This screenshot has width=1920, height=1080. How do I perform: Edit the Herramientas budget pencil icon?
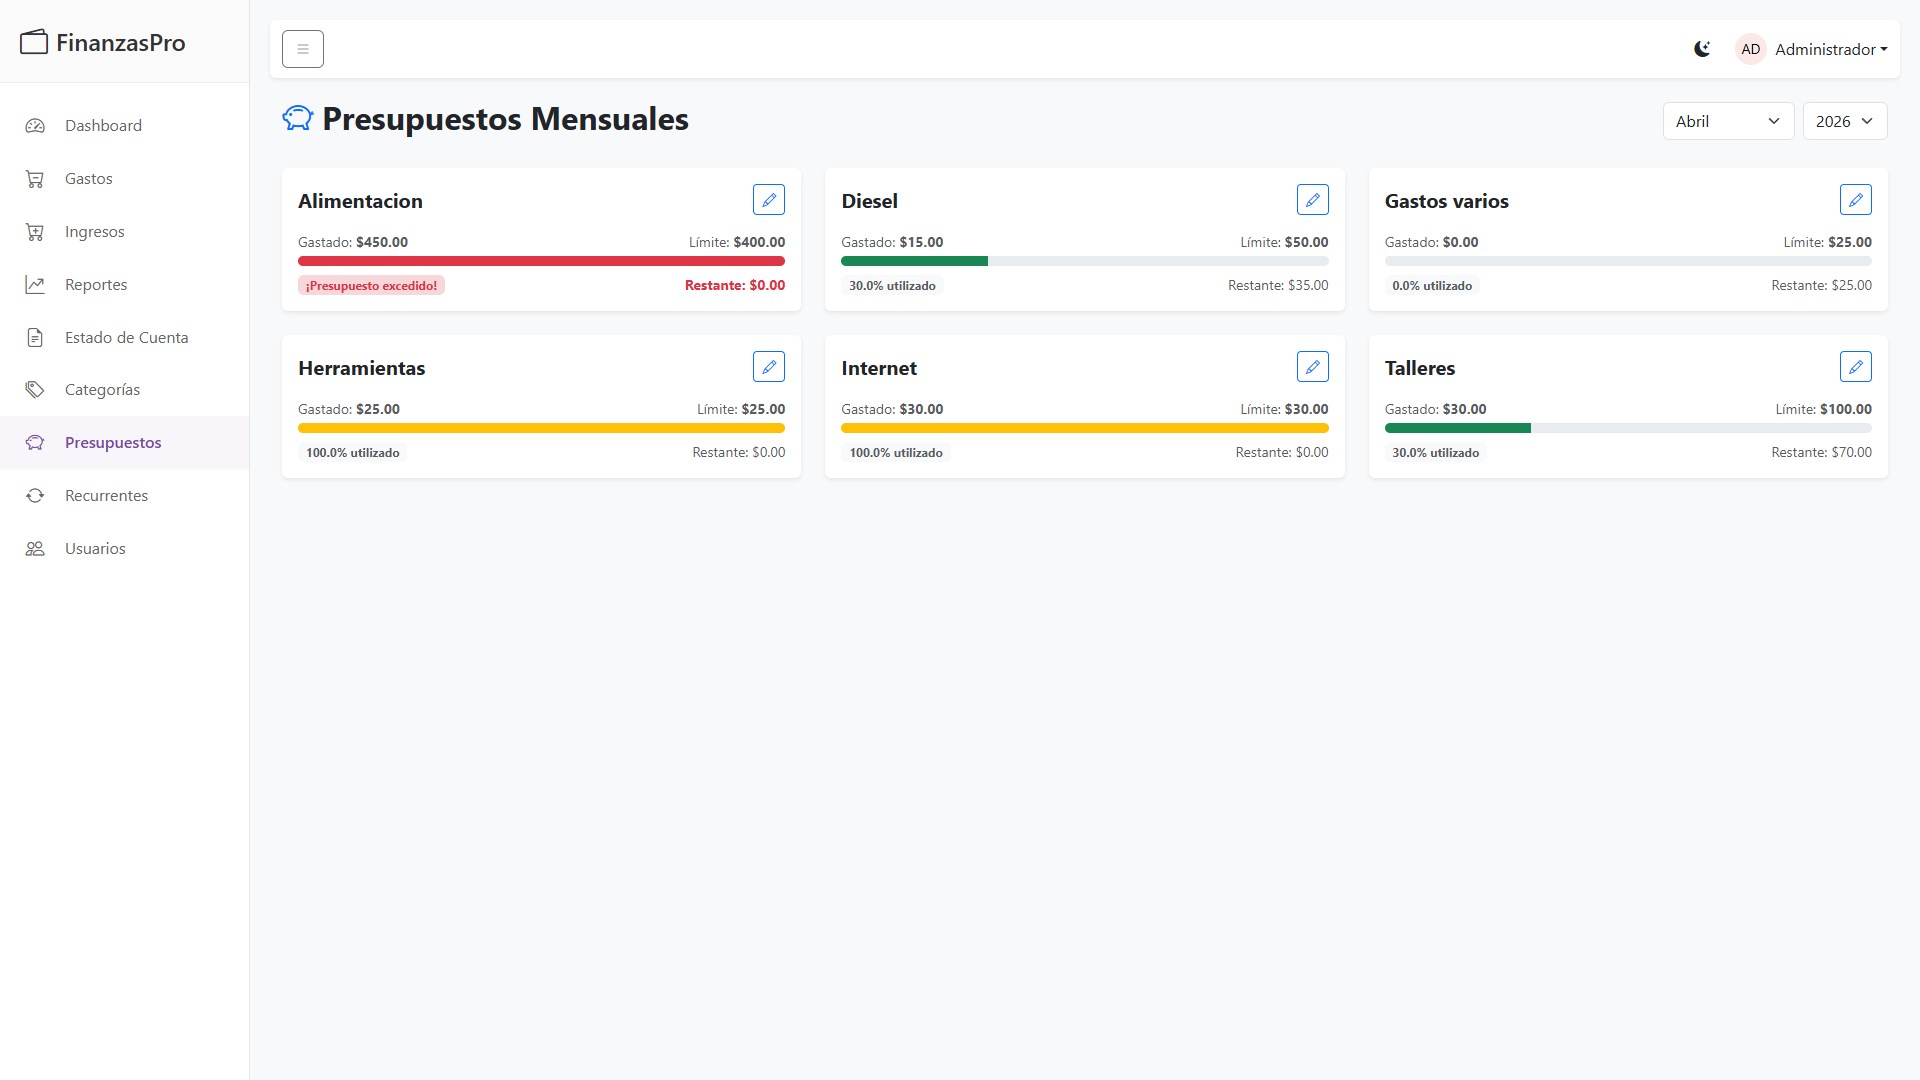[x=769, y=367]
